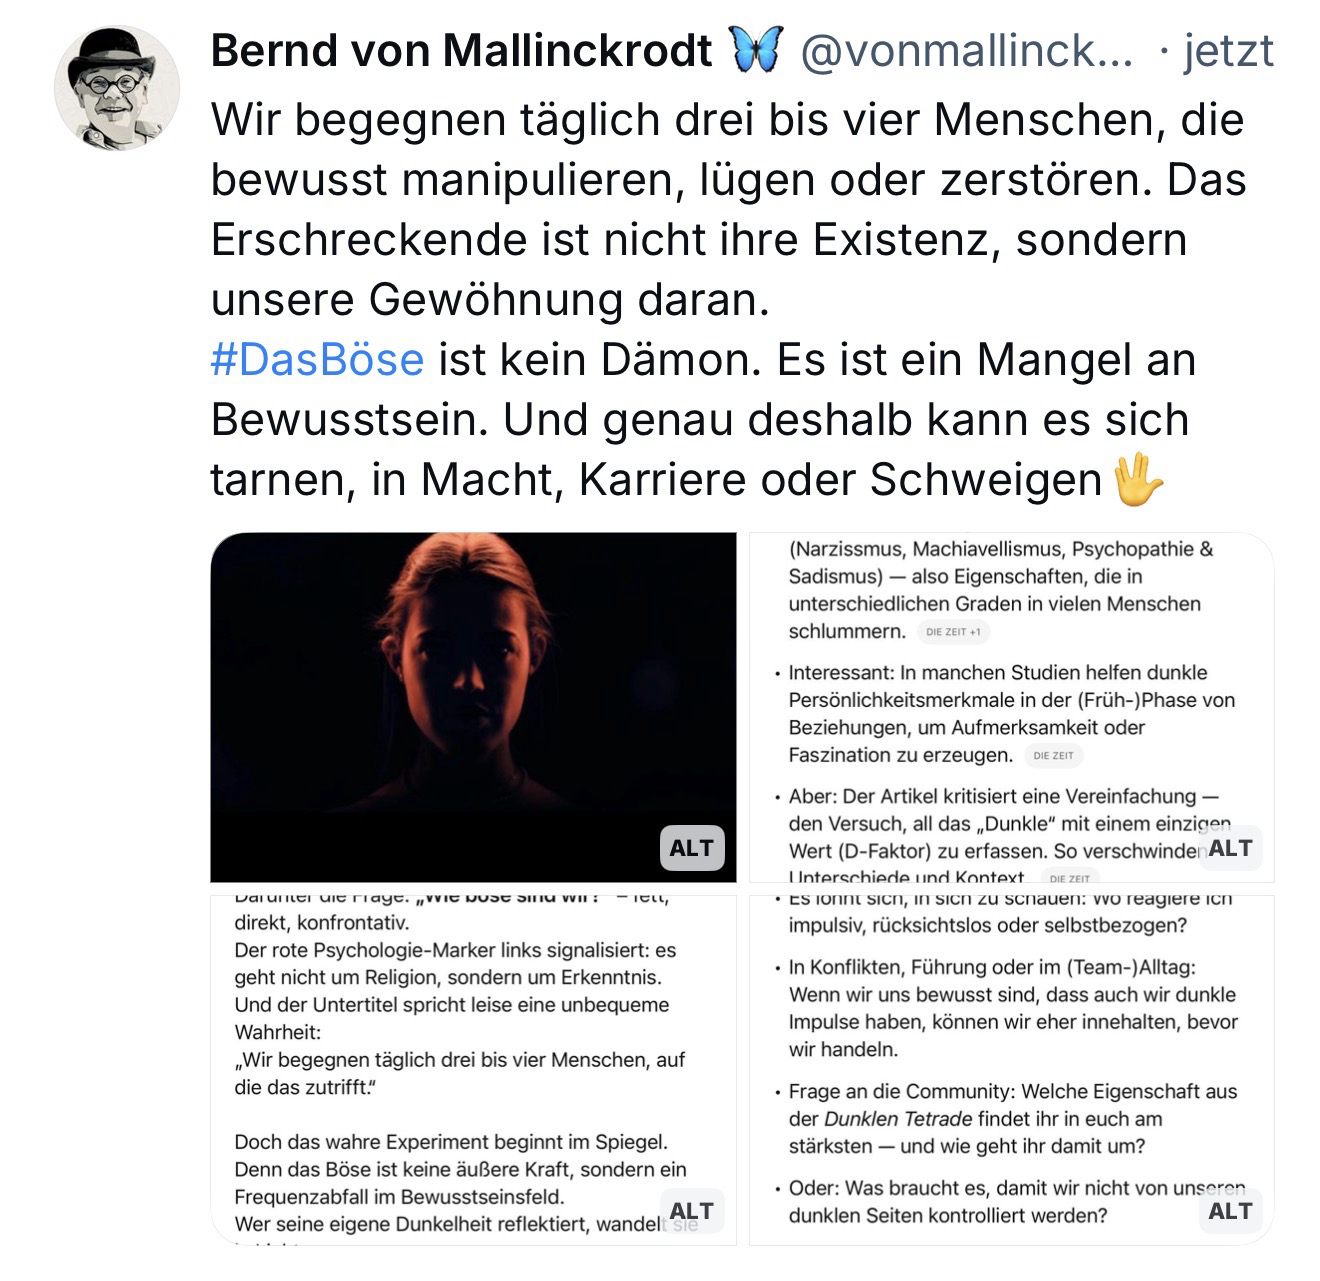The width and height of the screenshot is (1320, 1281).
Task: Click display name Bernd von Mallinckrodt
Action: coord(461,50)
